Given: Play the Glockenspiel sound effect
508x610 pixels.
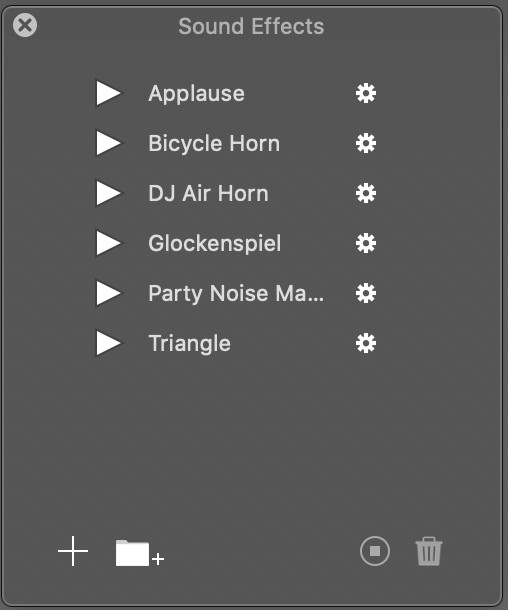Looking at the screenshot, I should 108,243.
